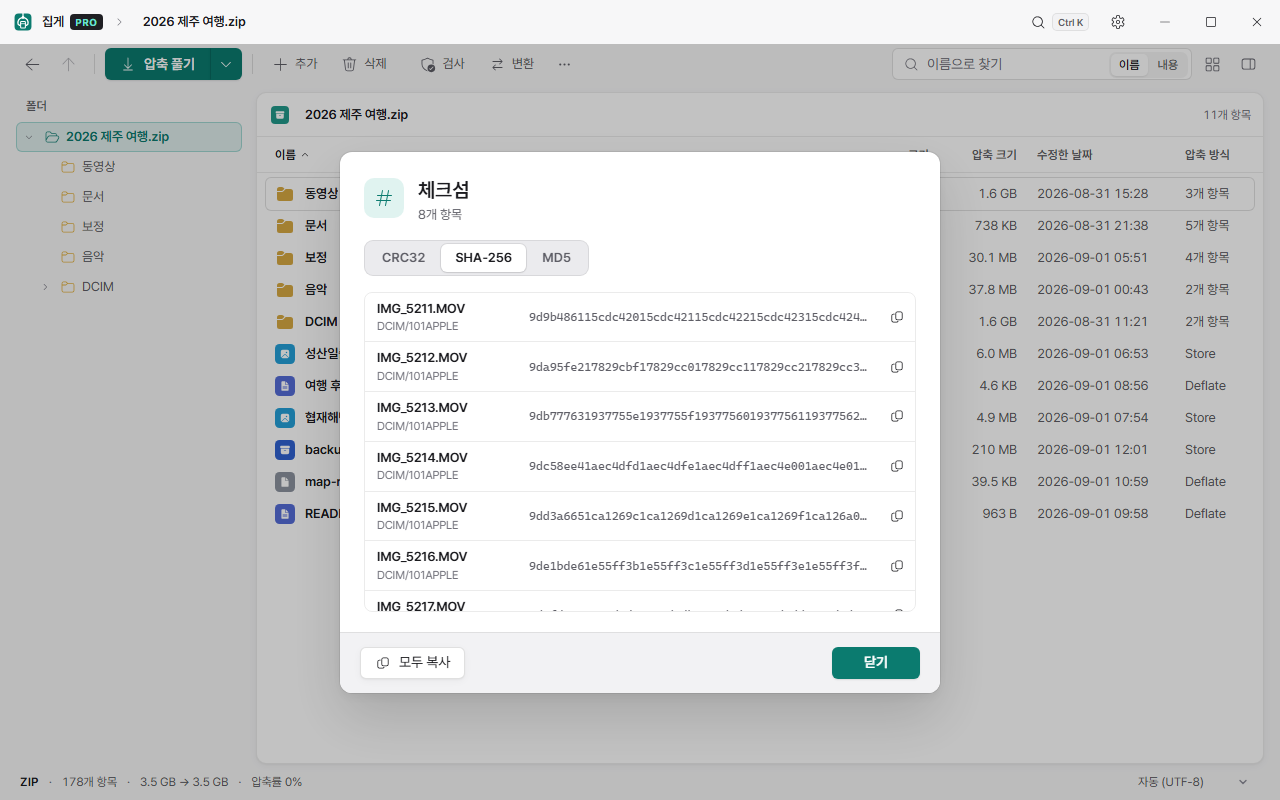The image size is (1280, 800).
Task: Click the 집게 app logo icon
Action: [23, 22]
